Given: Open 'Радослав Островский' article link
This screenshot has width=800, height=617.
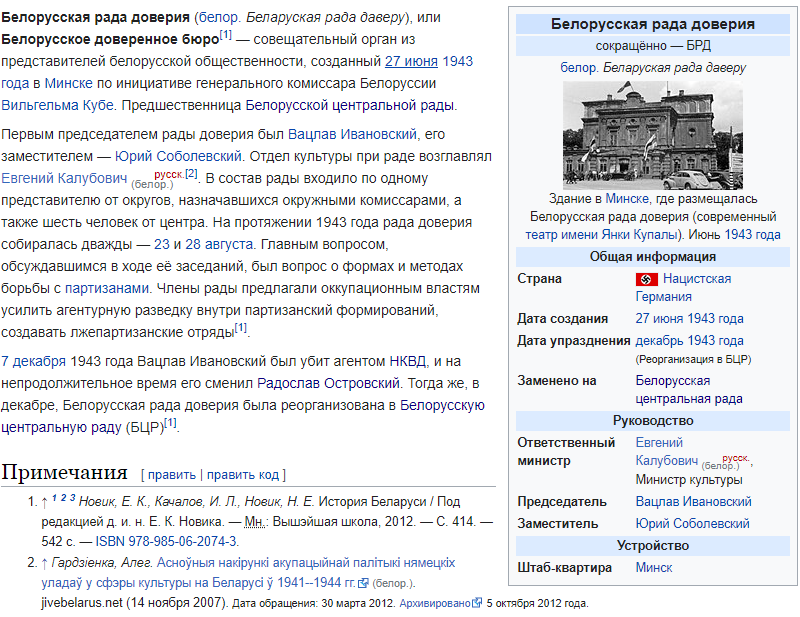Looking at the screenshot, I should pyautogui.click(x=328, y=383).
